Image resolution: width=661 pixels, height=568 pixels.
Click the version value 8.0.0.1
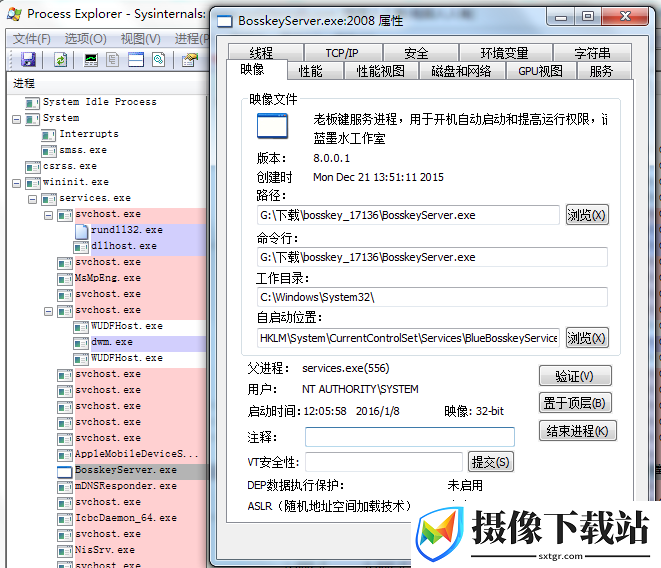tap(331, 159)
